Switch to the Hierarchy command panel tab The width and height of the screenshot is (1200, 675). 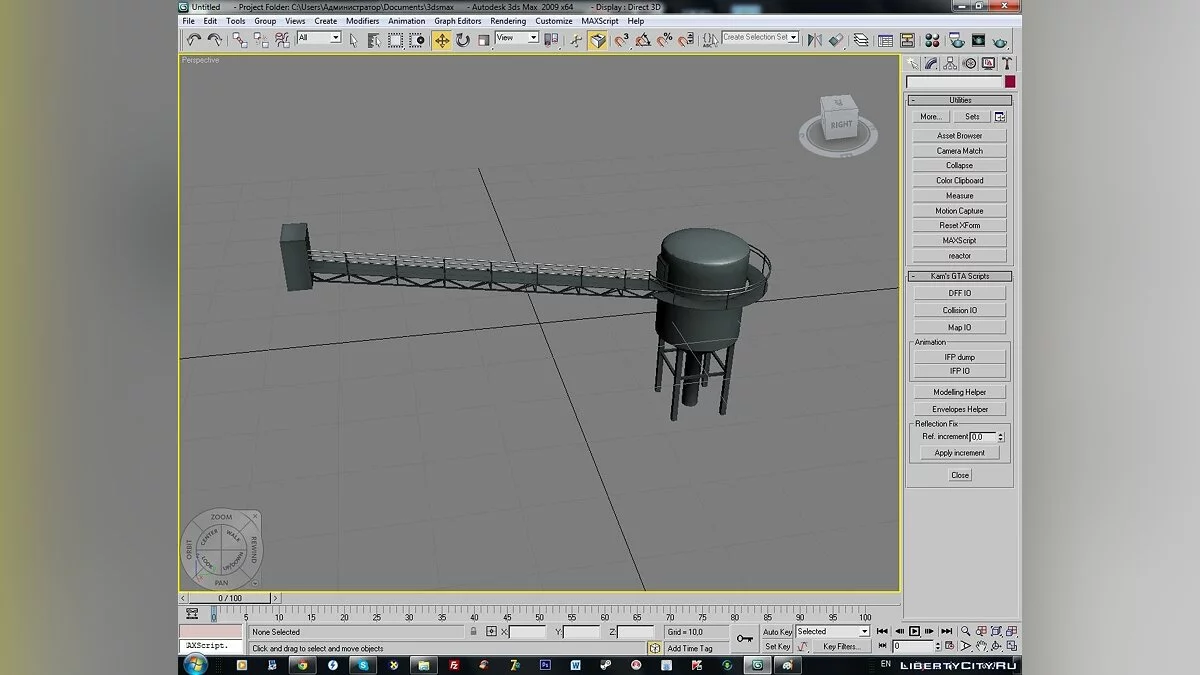[x=950, y=63]
